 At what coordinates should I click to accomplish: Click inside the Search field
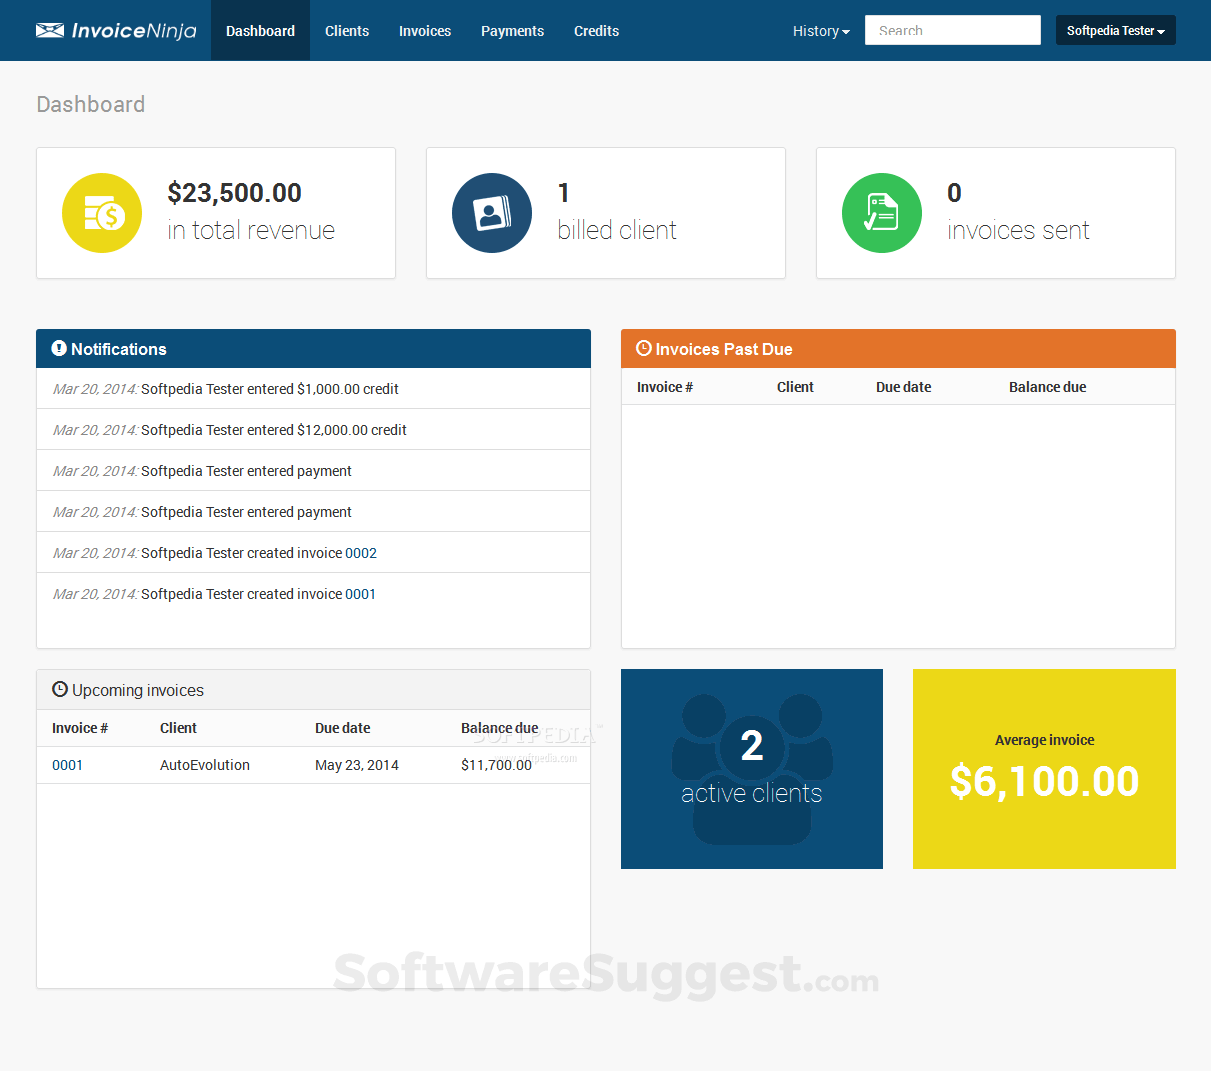(x=951, y=30)
